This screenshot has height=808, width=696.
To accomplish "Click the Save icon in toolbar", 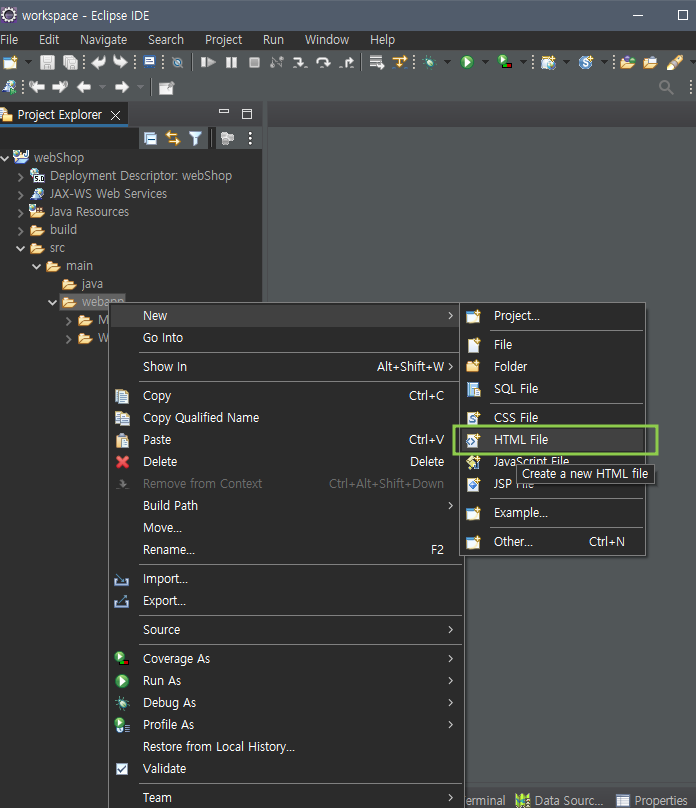I will pyautogui.click(x=47, y=62).
